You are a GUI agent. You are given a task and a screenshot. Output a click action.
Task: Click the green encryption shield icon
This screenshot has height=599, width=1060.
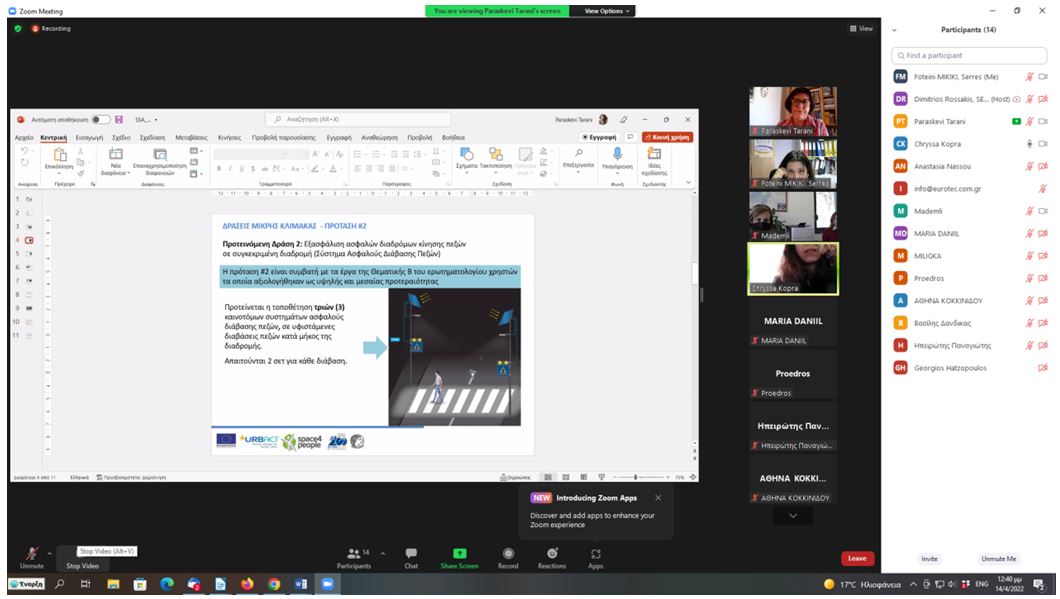pos(18,28)
